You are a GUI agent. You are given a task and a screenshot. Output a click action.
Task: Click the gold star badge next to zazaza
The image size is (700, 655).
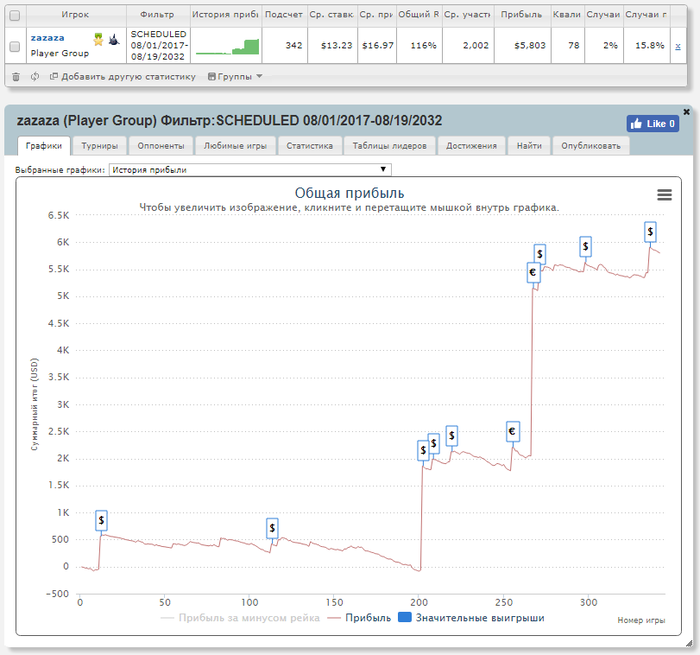(98, 40)
